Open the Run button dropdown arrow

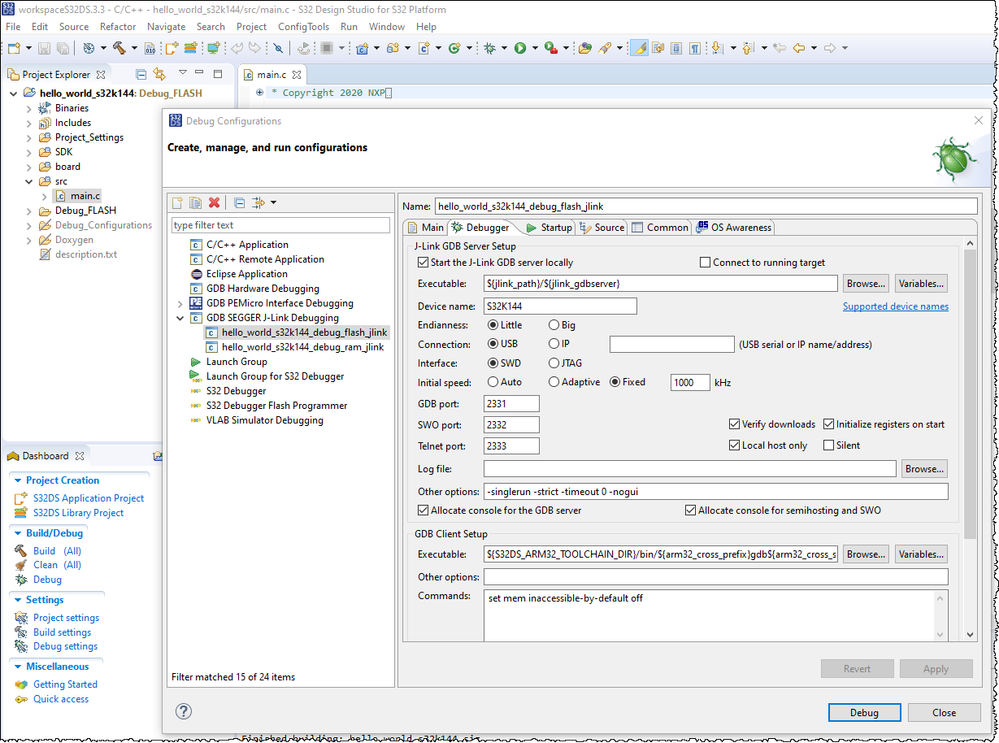pos(535,48)
